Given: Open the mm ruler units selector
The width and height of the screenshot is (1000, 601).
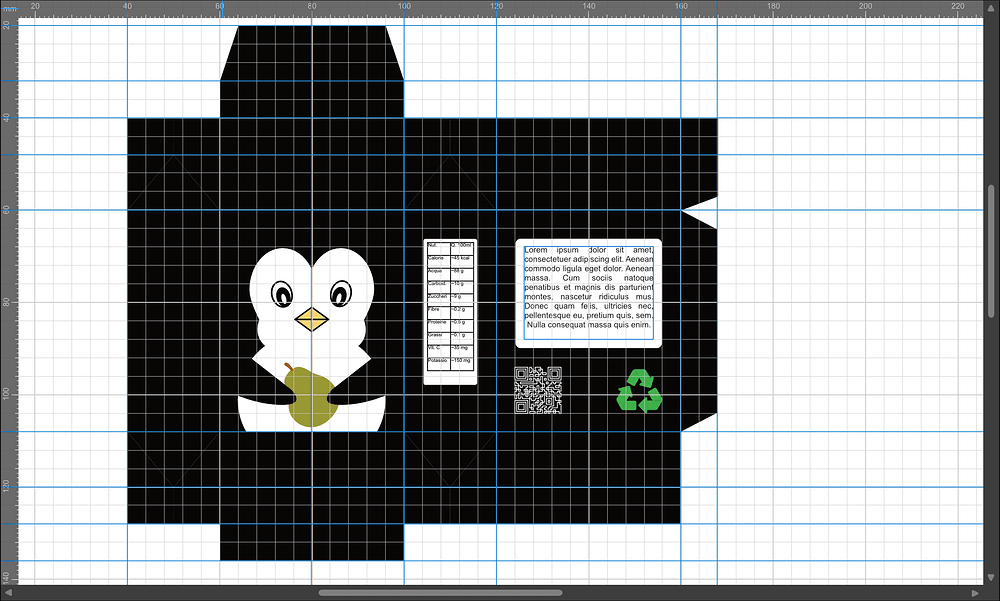Looking at the screenshot, I should click(x=9, y=8).
